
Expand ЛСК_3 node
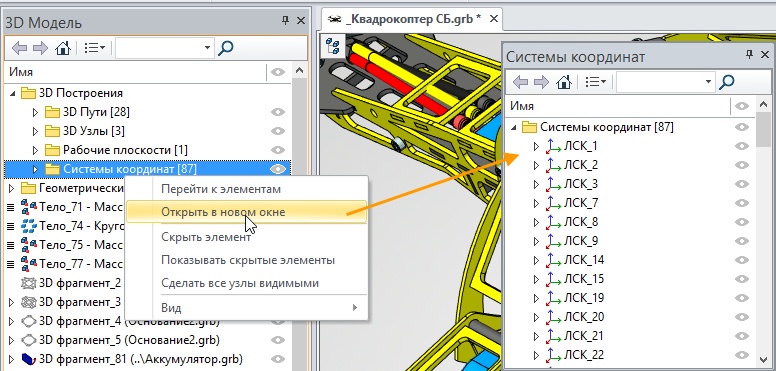click(536, 184)
